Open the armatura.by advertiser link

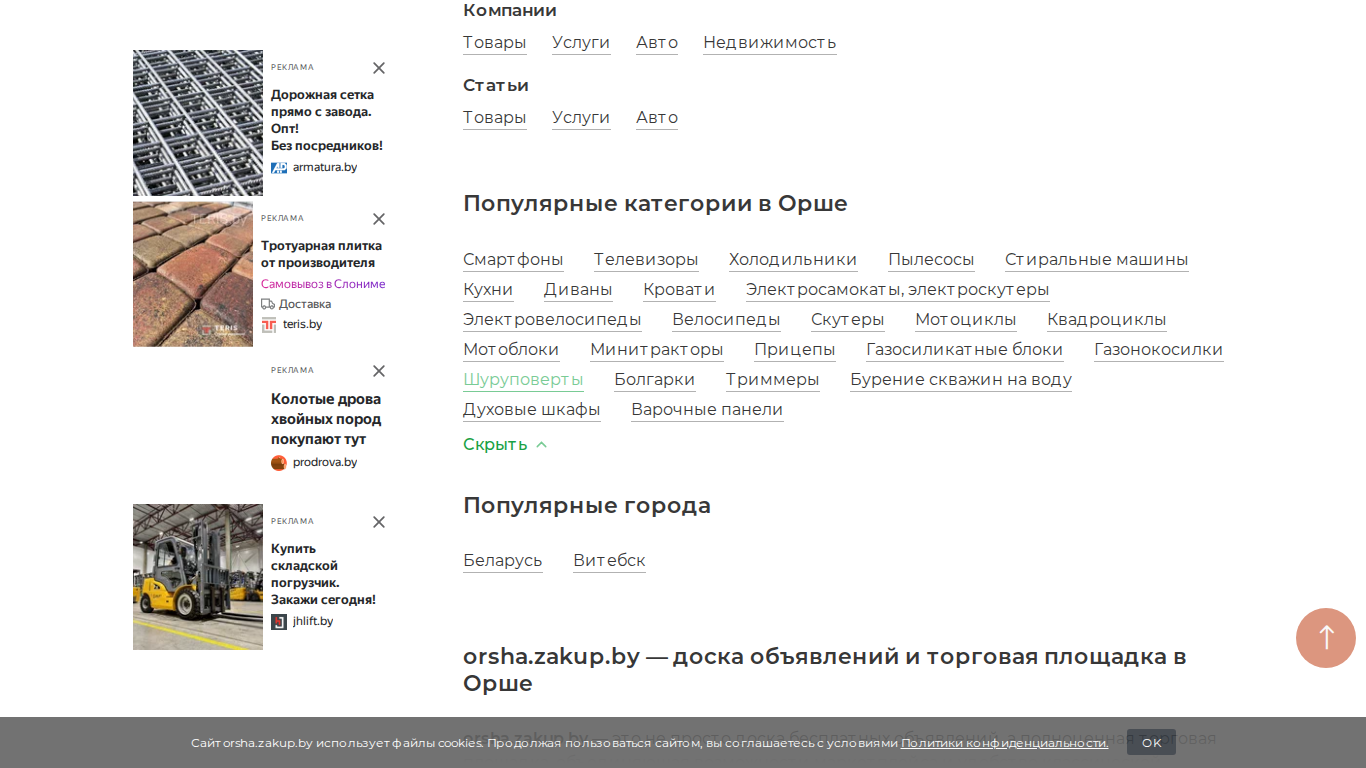tap(325, 168)
